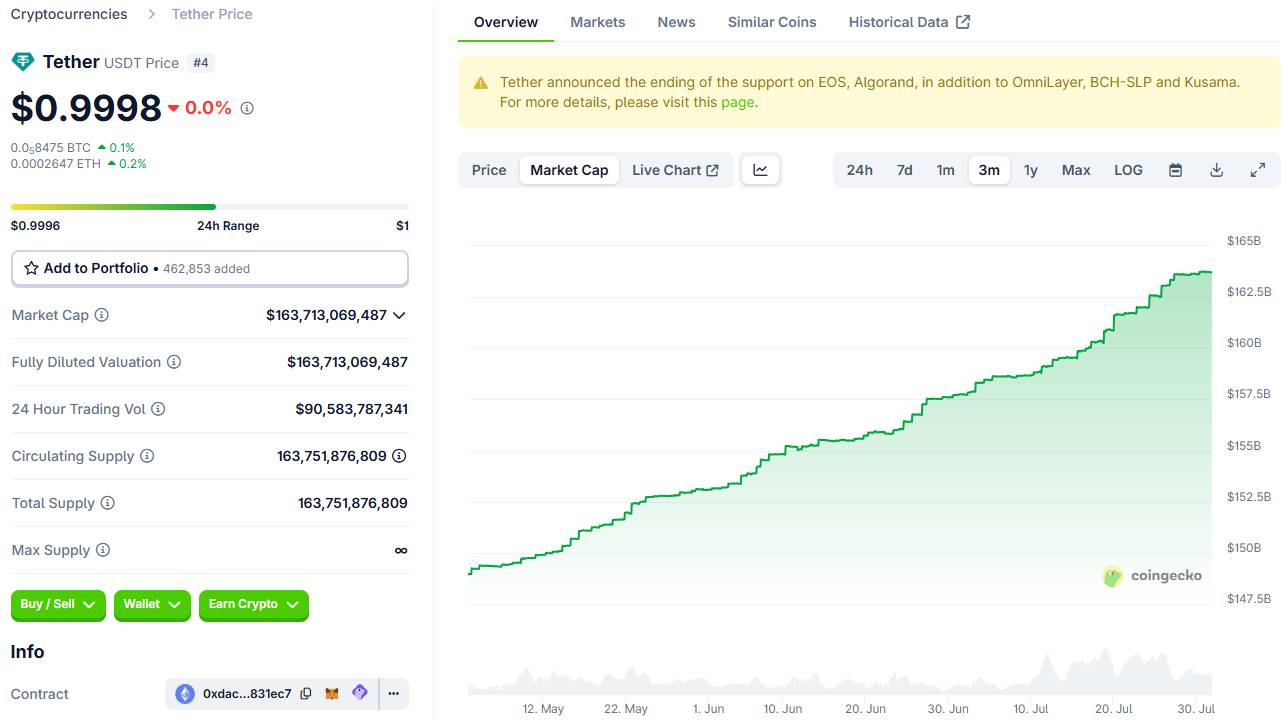The width and height of the screenshot is (1281, 720).
Task: Select the Max time range
Action: pos(1076,170)
